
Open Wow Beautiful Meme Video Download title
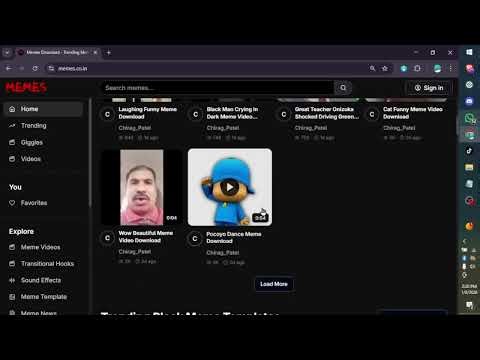click(146, 237)
